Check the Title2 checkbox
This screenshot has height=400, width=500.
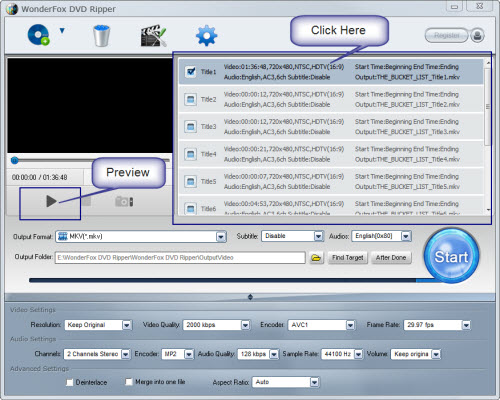coord(191,99)
